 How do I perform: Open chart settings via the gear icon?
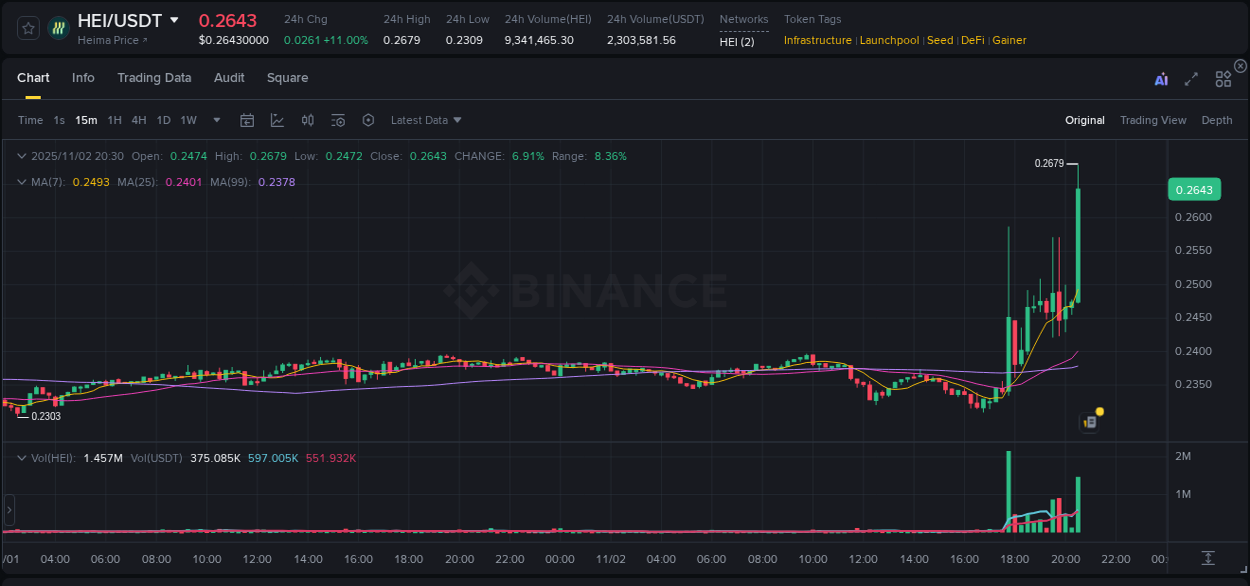(x=368, y=119)
